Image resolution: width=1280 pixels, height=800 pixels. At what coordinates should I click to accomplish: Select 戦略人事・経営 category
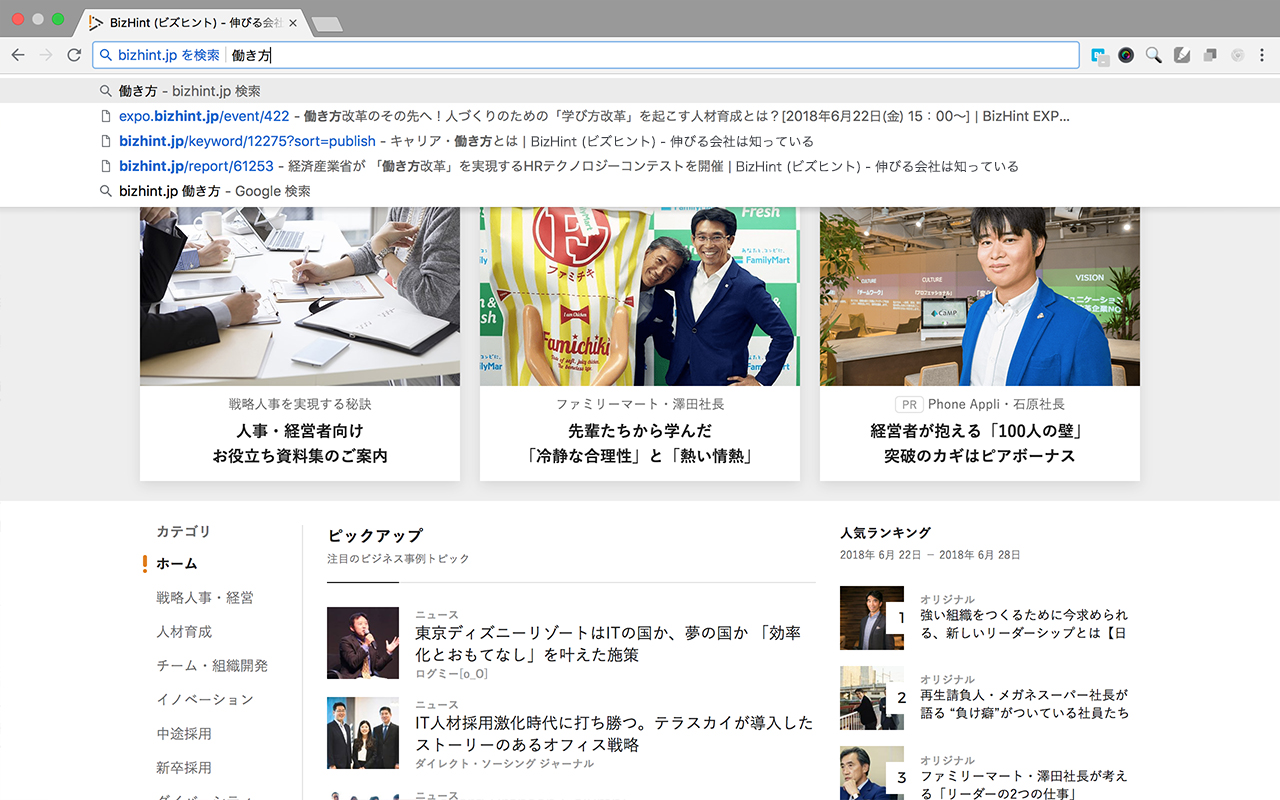pyautogui.click(x=205, y=598)
